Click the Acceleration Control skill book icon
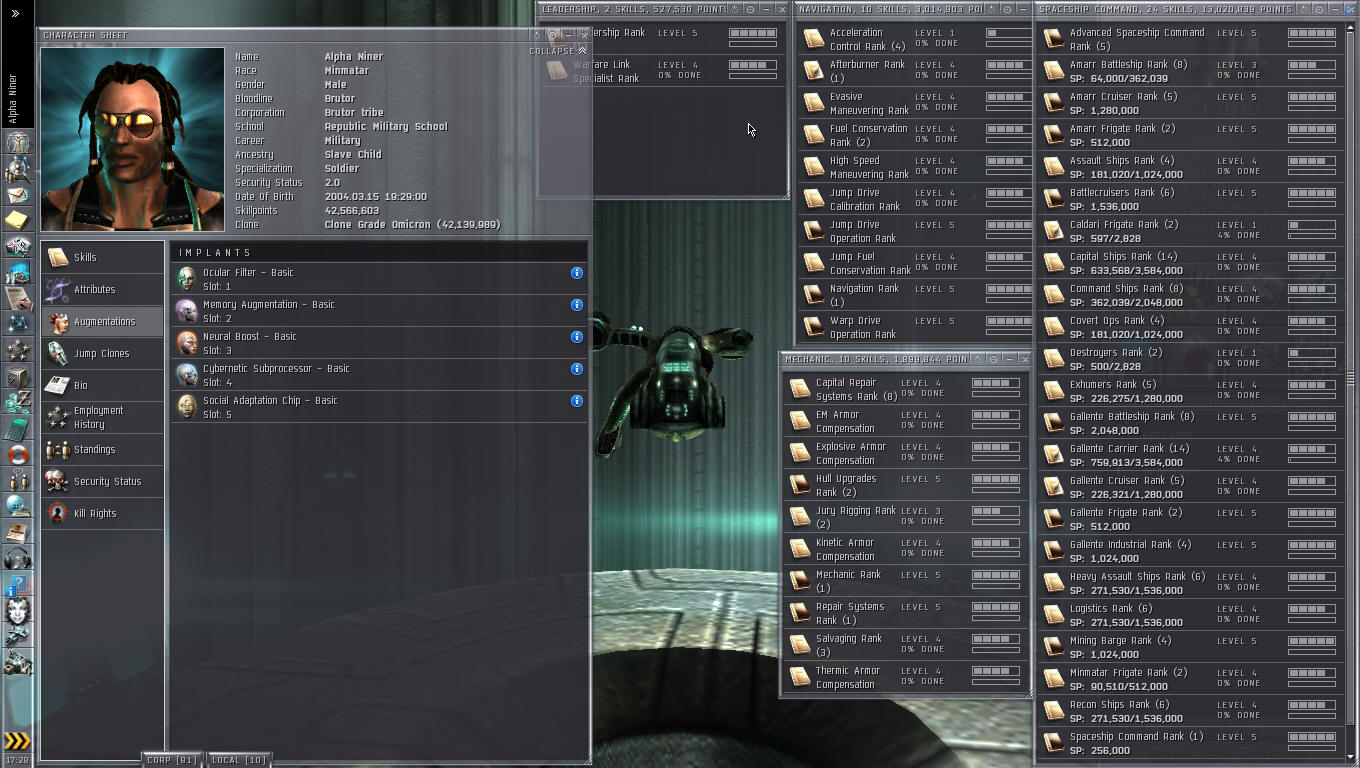Viewport: 1360px width, 768px height. click(x=813, y=39)
